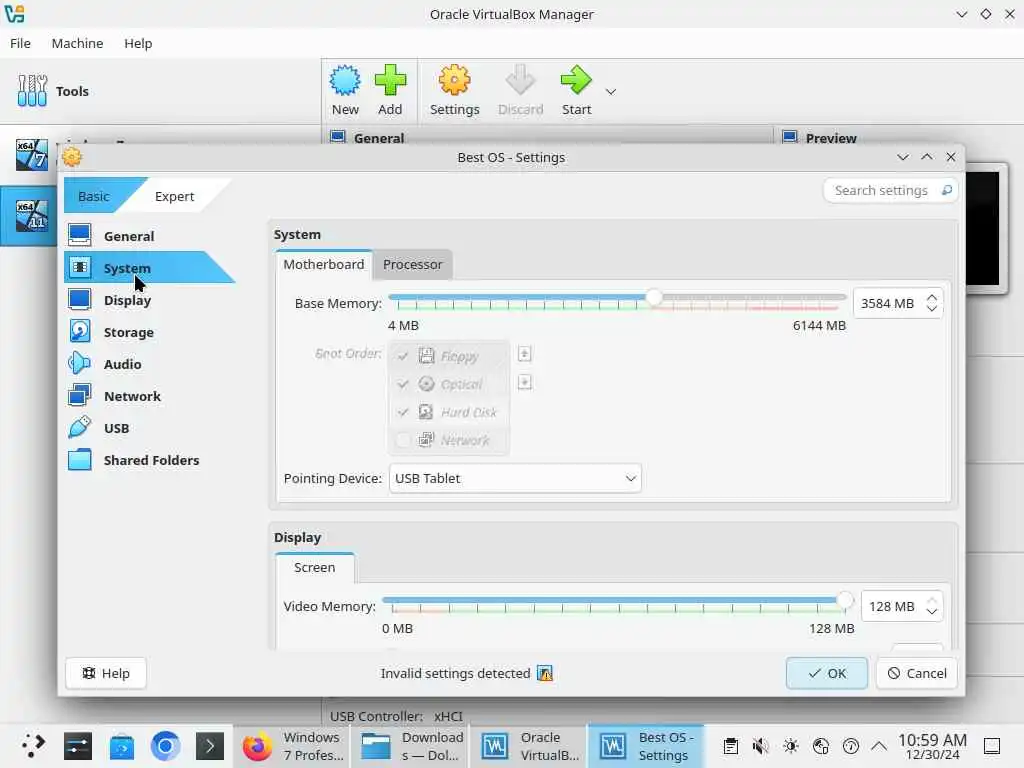
Task: Decrease Base Memory with the spinbox down arrow
Action: (x=932, y=308)
